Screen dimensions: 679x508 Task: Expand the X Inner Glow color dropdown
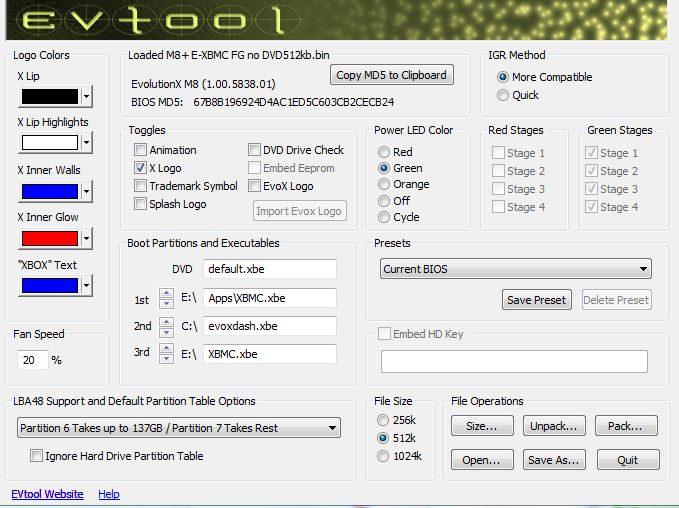(x=87, y=238)
